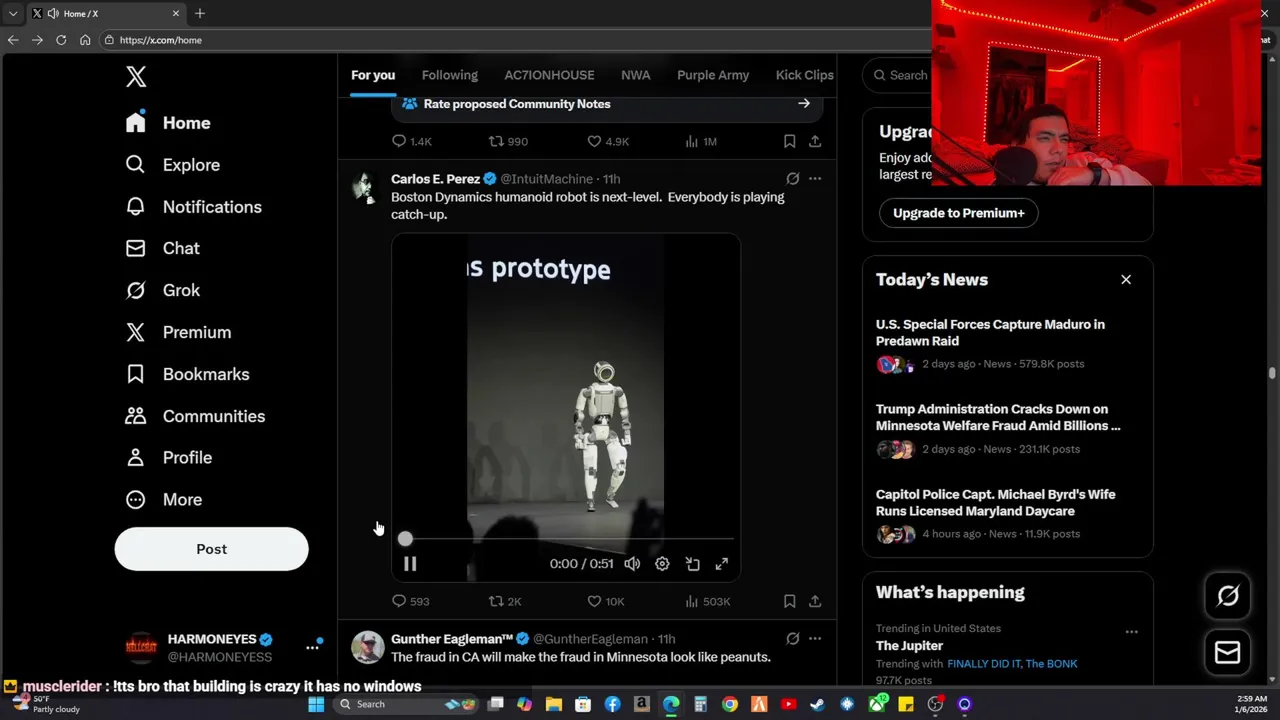Open Windows Start menu
1280x720 pixels.
316,705
